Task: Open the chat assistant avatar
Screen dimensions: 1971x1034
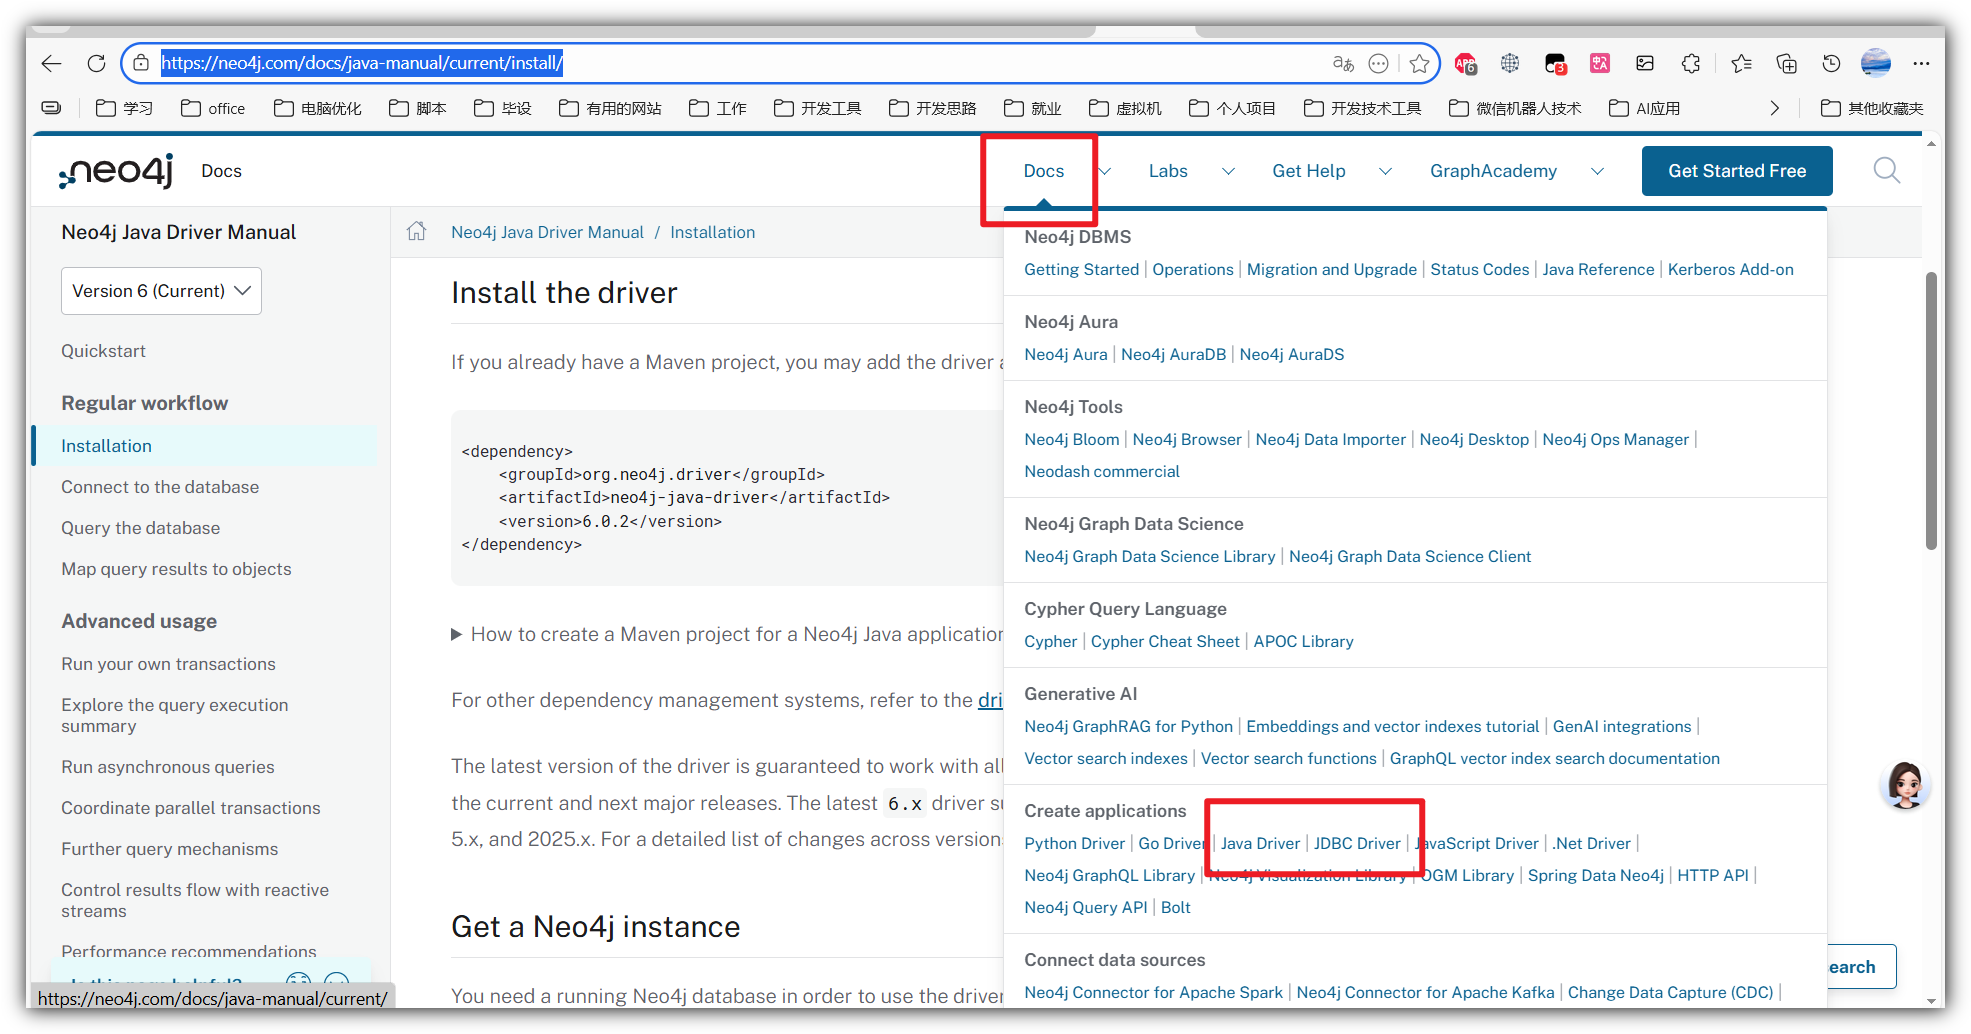Action: point(1906,785)
